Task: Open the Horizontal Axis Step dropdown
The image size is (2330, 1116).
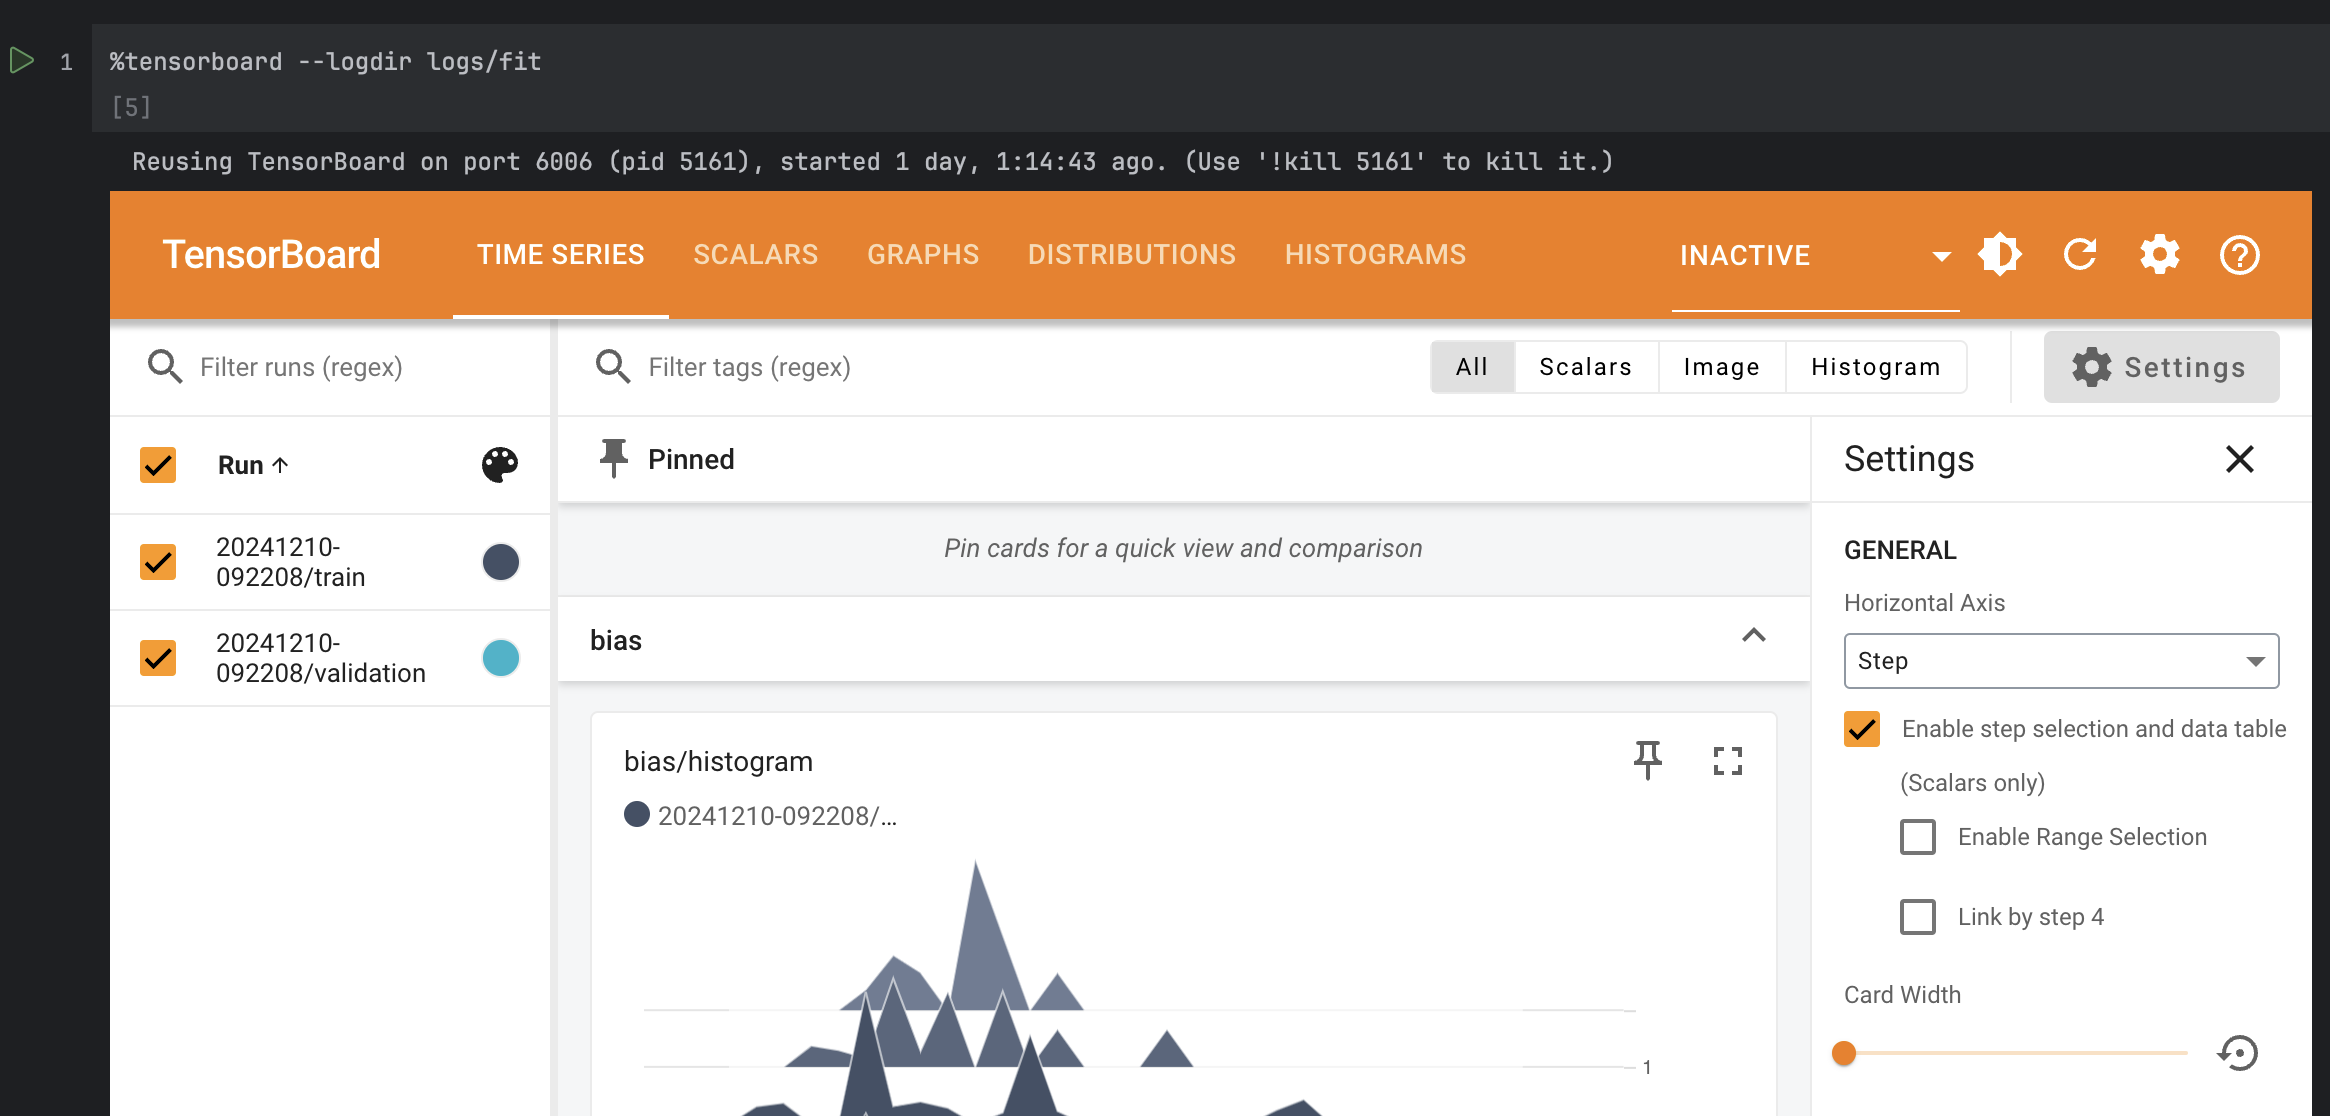Action: (2061, 661)
